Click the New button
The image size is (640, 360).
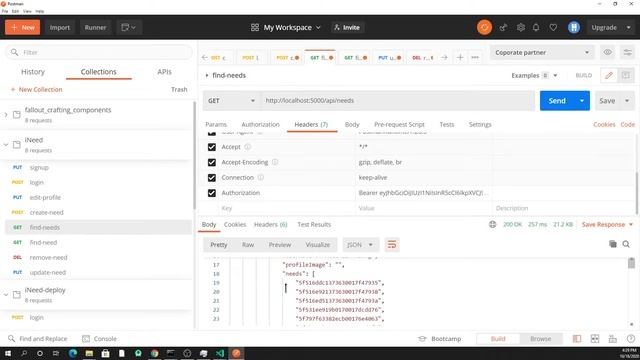pyautogui.click(x=22, y=27)
